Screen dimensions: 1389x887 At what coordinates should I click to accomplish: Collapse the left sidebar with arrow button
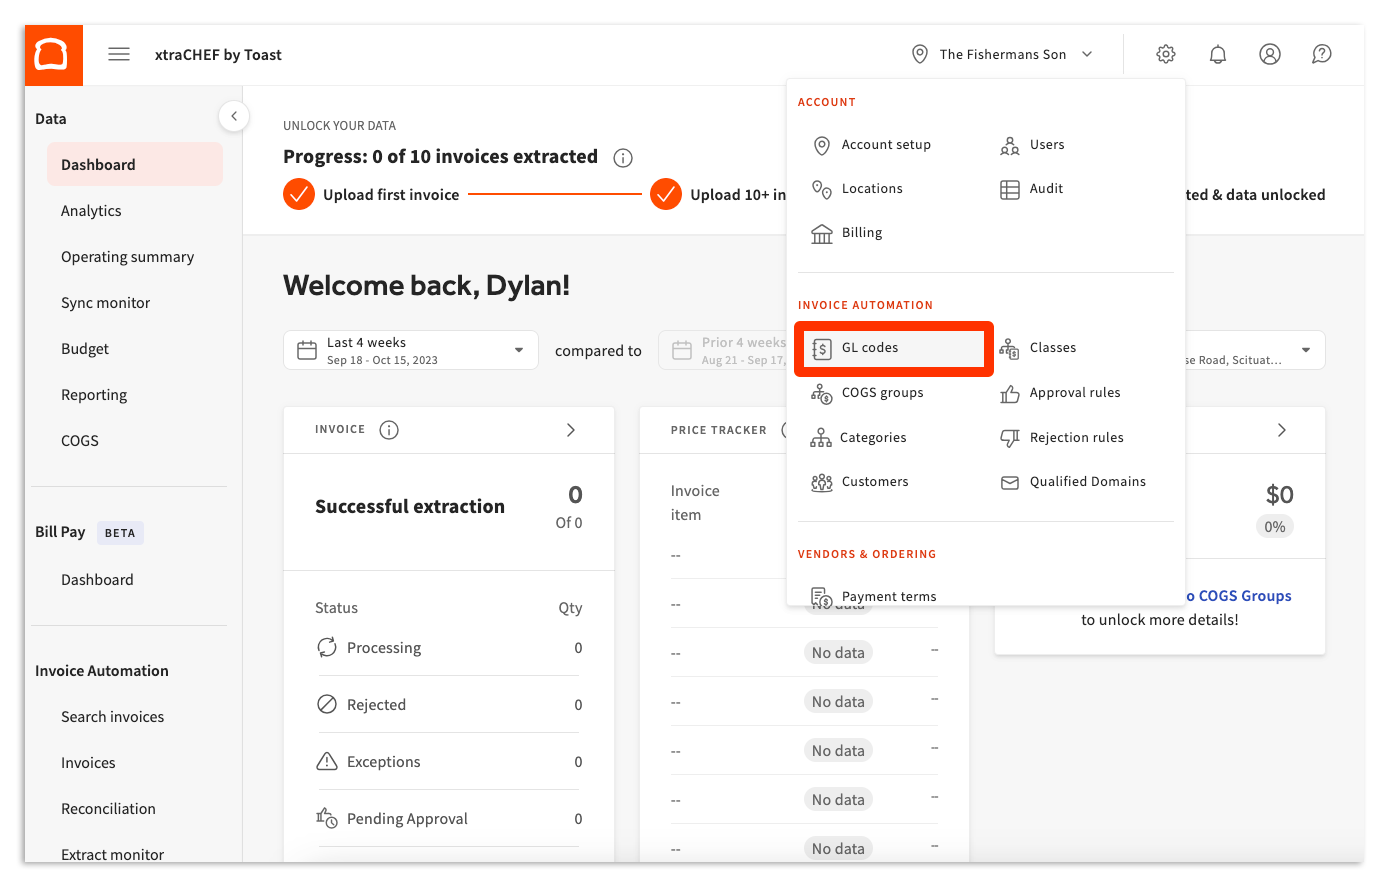[x=233, y=116]
